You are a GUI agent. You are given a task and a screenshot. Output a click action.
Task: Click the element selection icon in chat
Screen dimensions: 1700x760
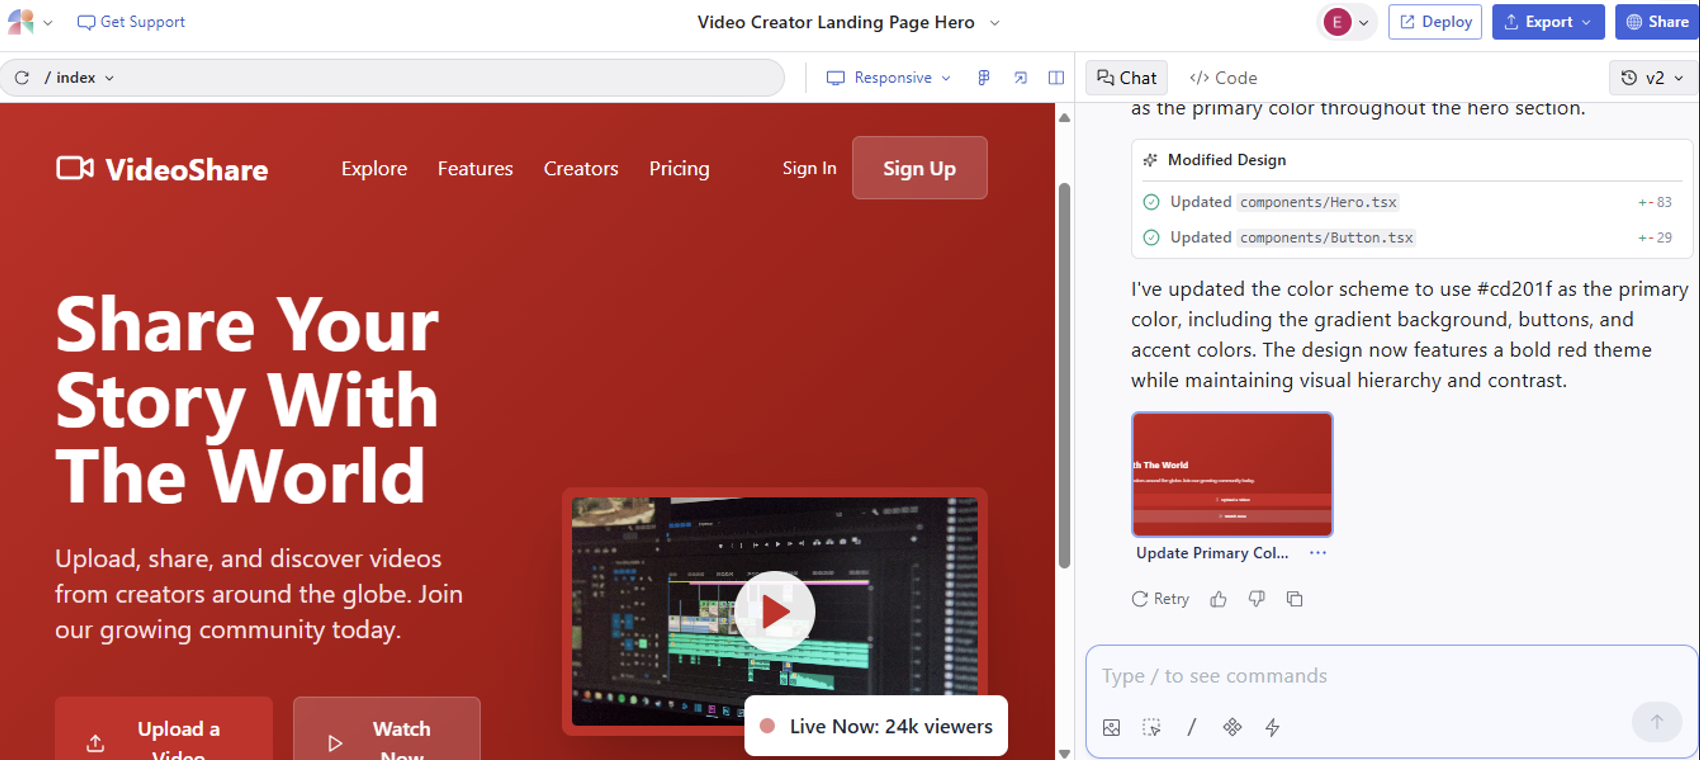click(x=1151, y=727)
